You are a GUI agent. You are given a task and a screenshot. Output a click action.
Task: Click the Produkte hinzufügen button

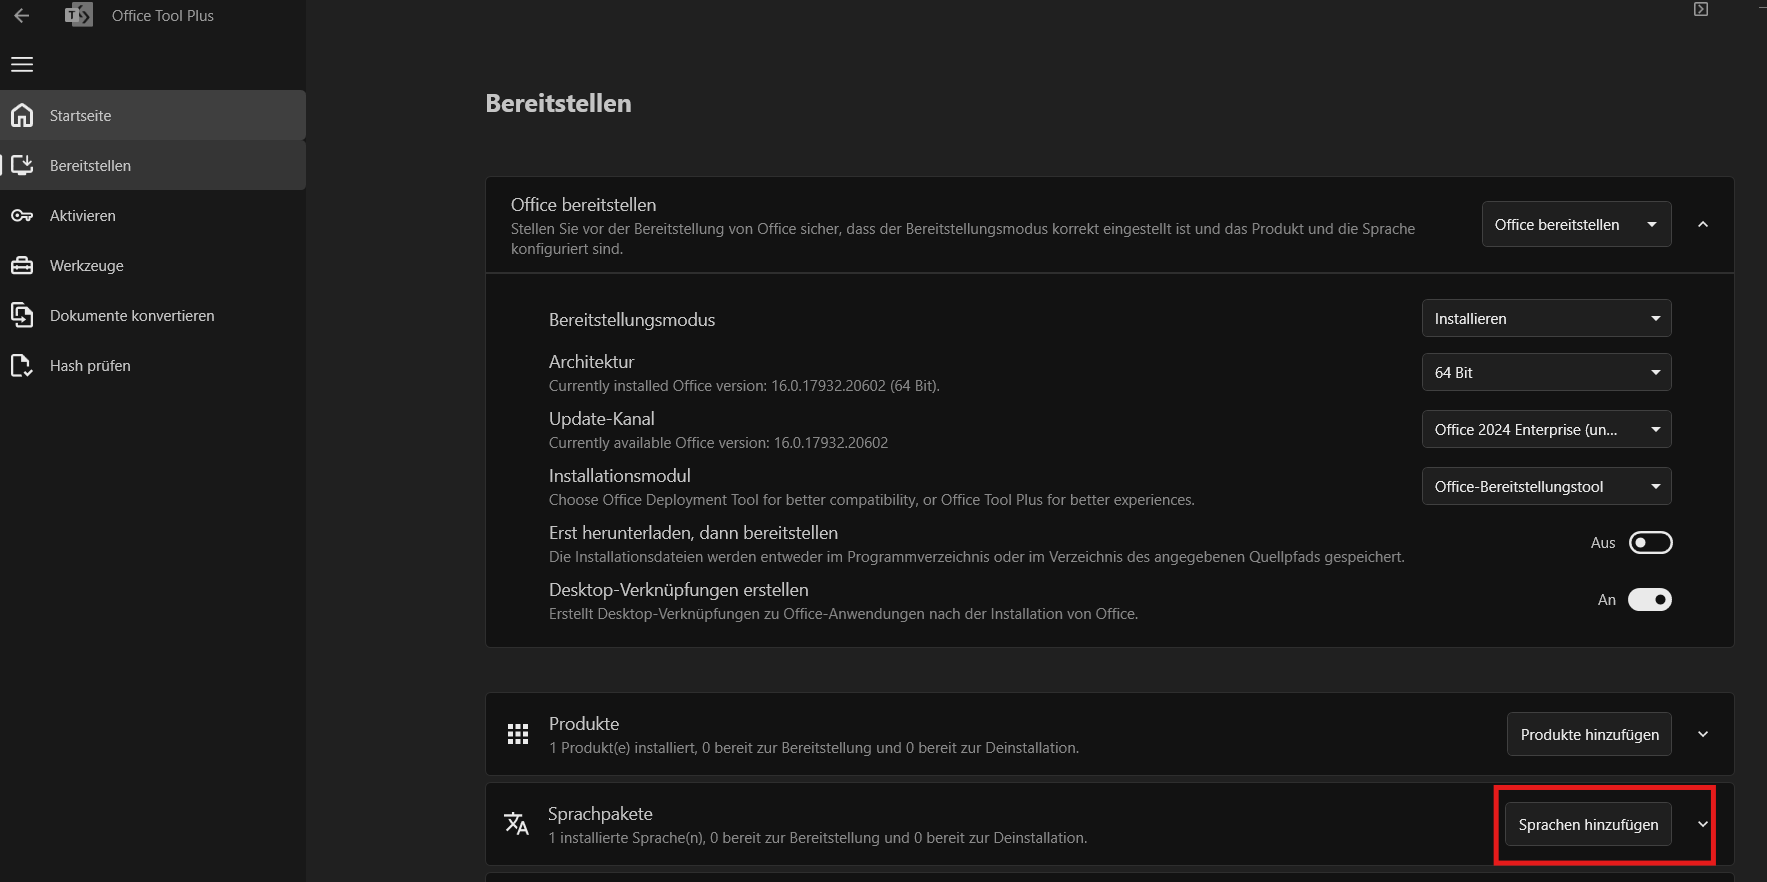coord(1589,735)
